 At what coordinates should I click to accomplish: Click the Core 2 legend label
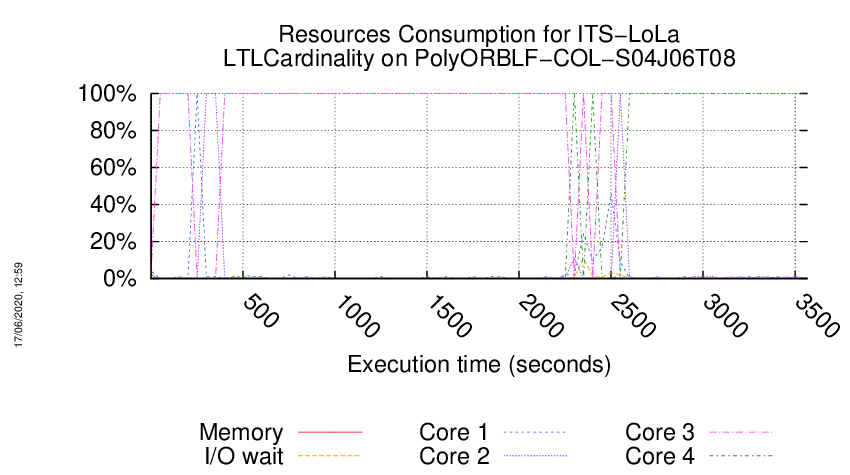pos(454,456)
